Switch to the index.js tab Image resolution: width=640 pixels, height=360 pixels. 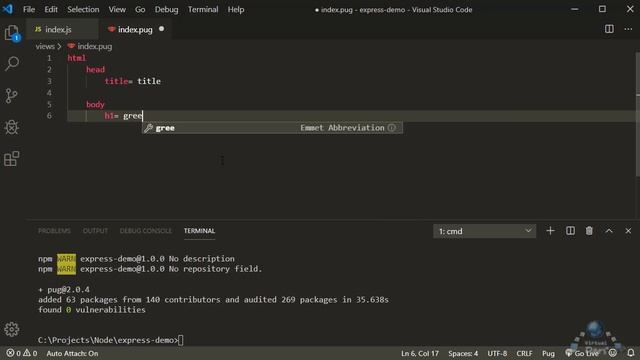(x=62, y=29)
